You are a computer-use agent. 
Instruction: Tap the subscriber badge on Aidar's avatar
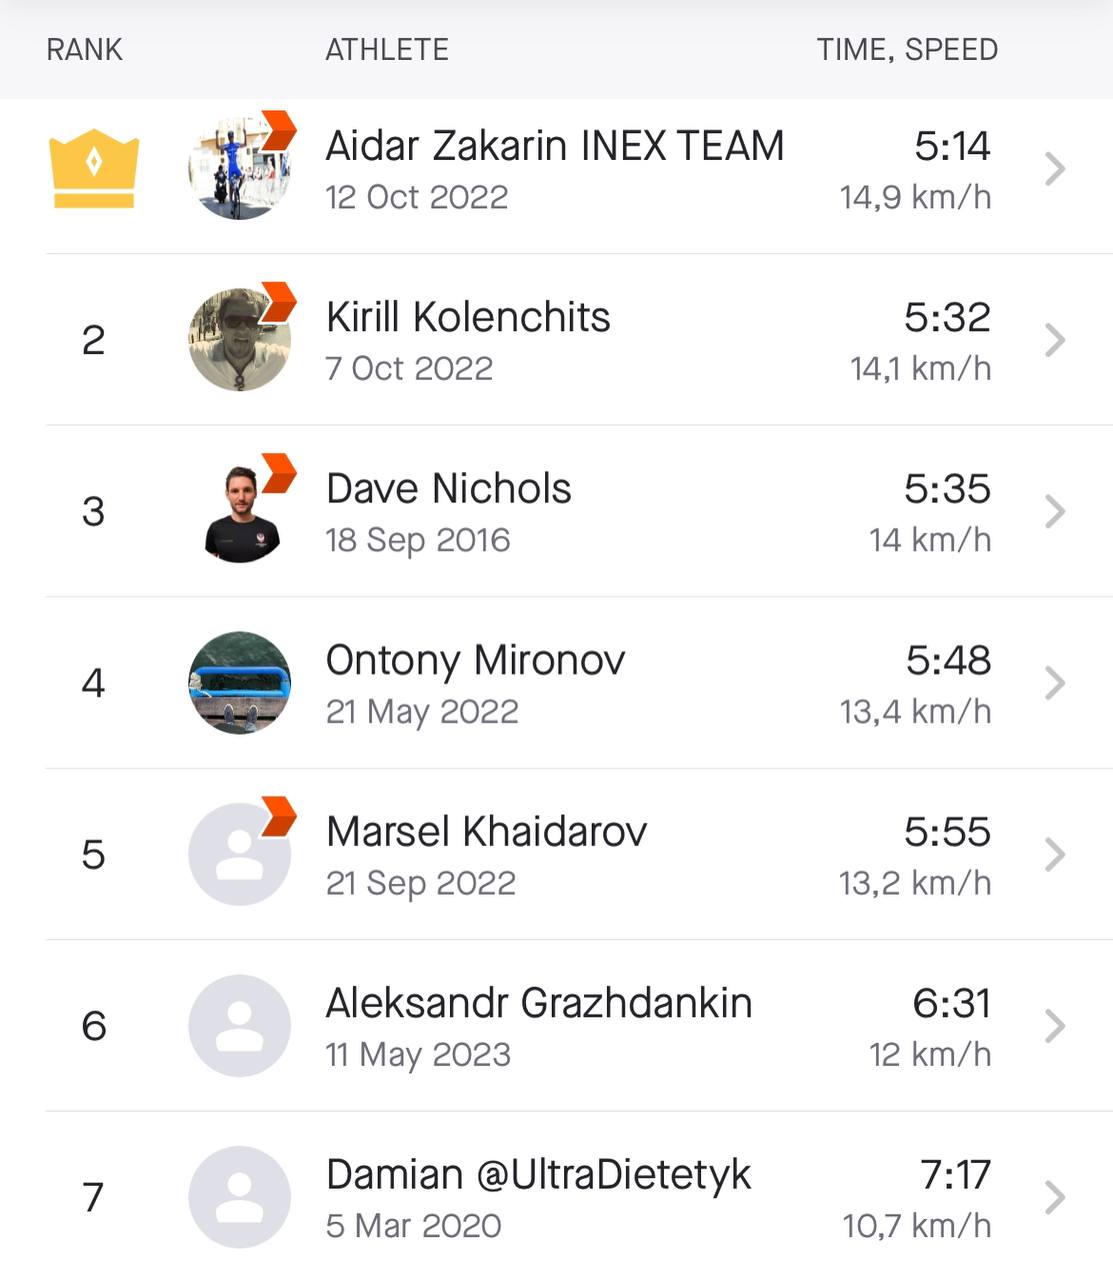point(279,130)
